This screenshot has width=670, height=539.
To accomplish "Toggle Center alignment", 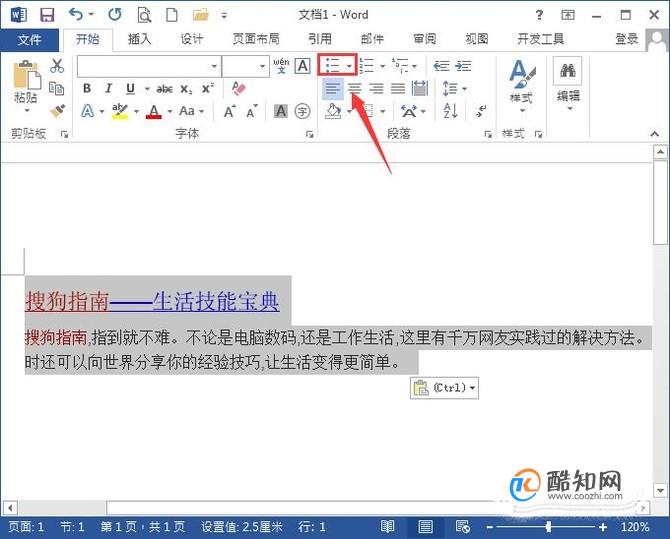I will pyautogui.click(x=354, y=88).
